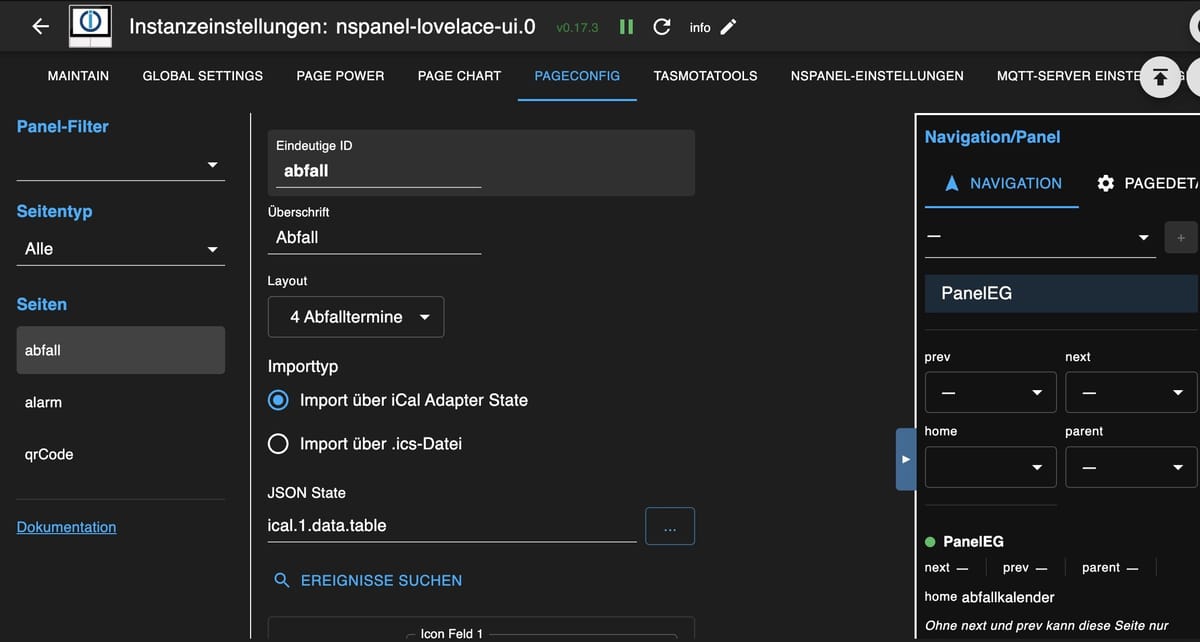Click the ioBroker adapter logo
Image resolution: width=1200 pixels, height=642 pixels.
pos(90,27)
